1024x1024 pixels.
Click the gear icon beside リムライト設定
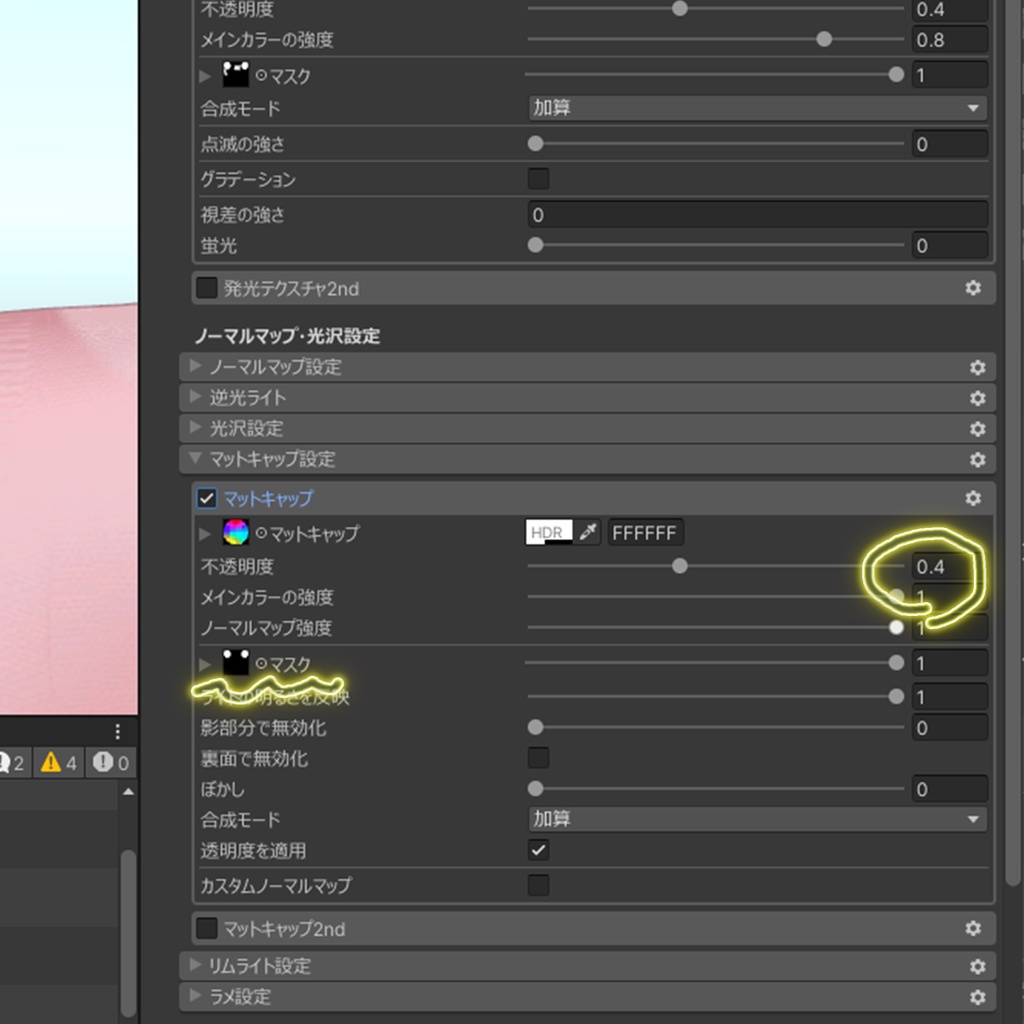coord(977,966)
